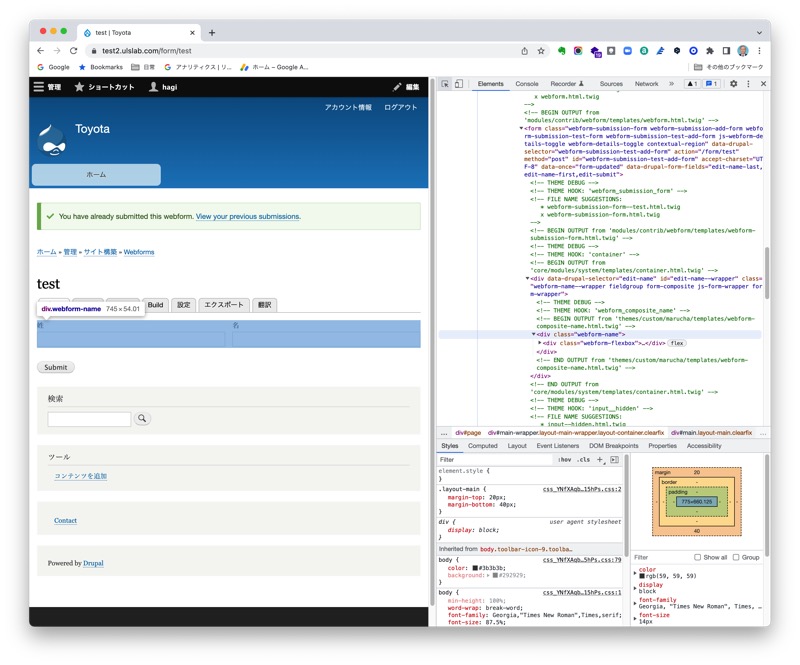Click the blue issues counter badge

click(x=712, y=84)
